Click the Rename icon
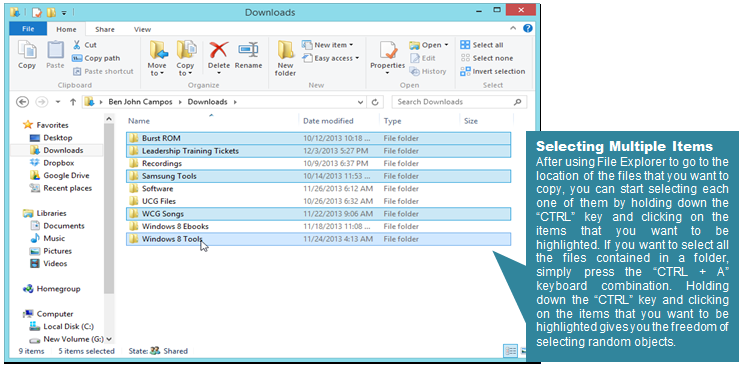 248,50
